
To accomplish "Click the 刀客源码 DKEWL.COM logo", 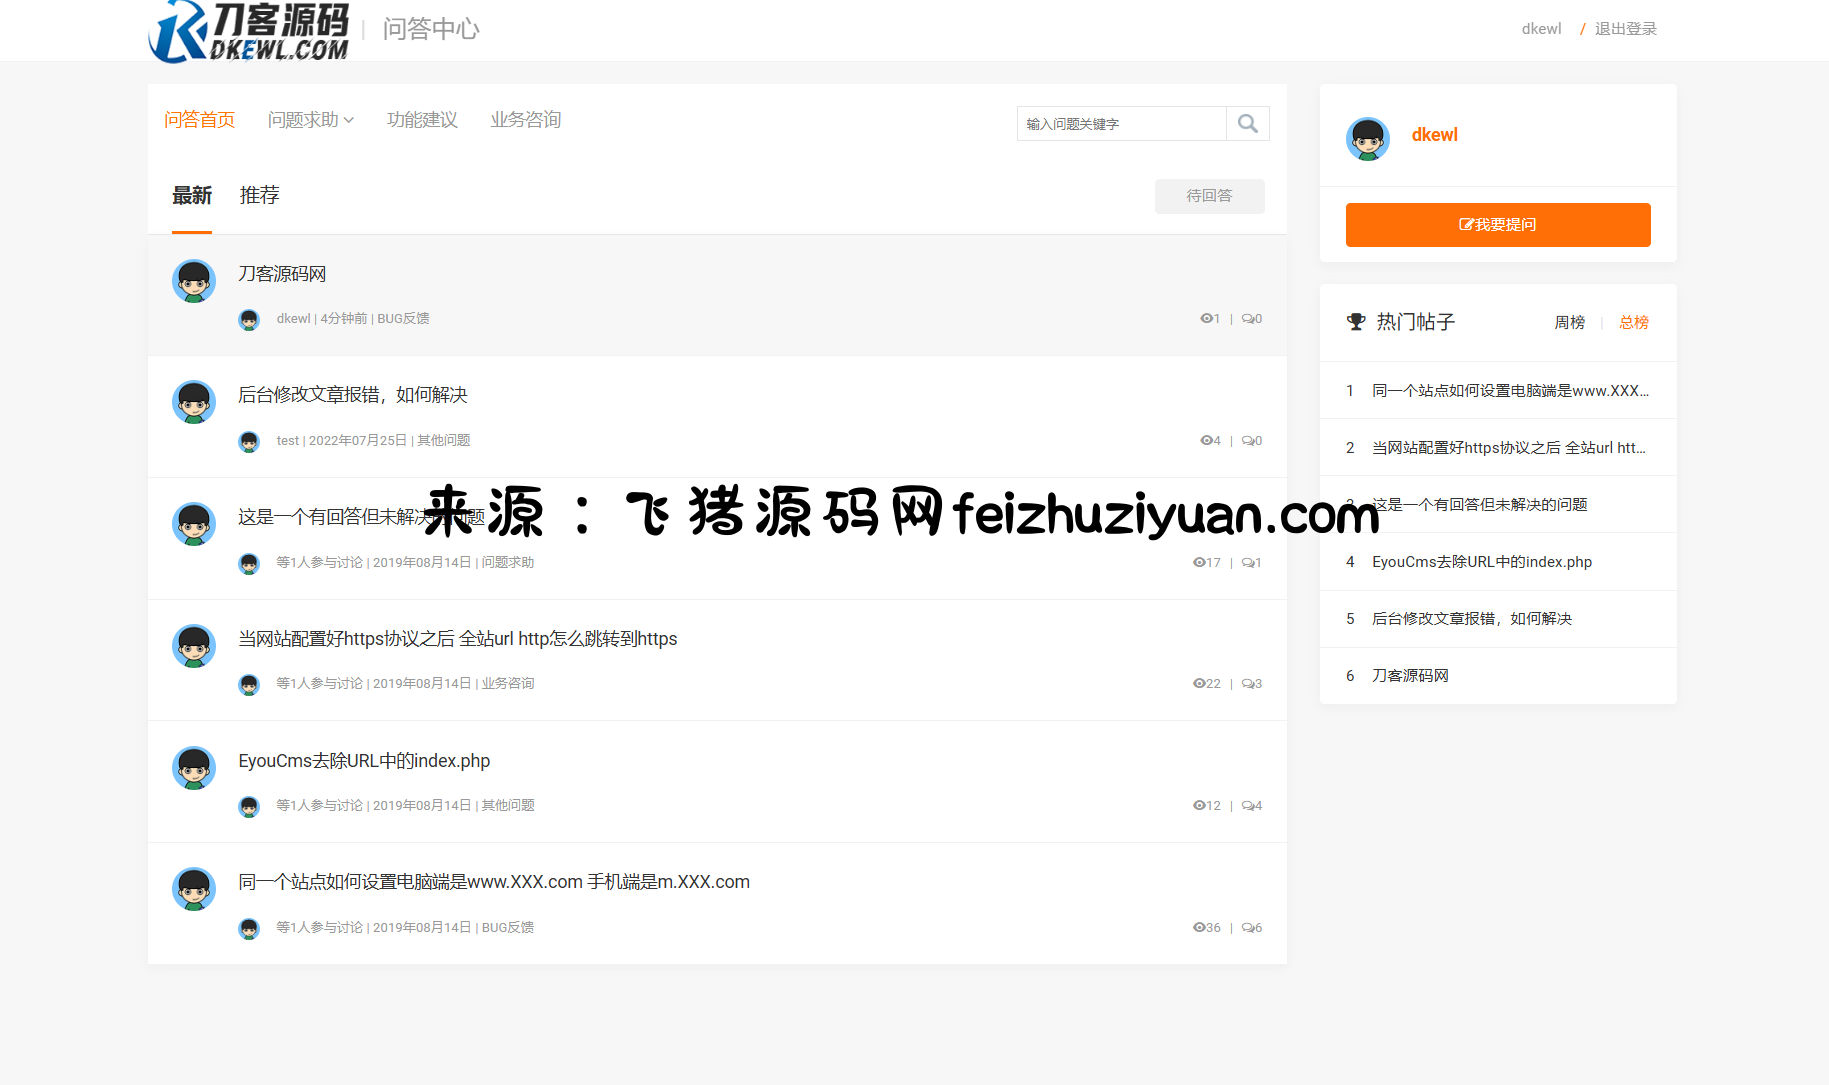I will (249, 32).
